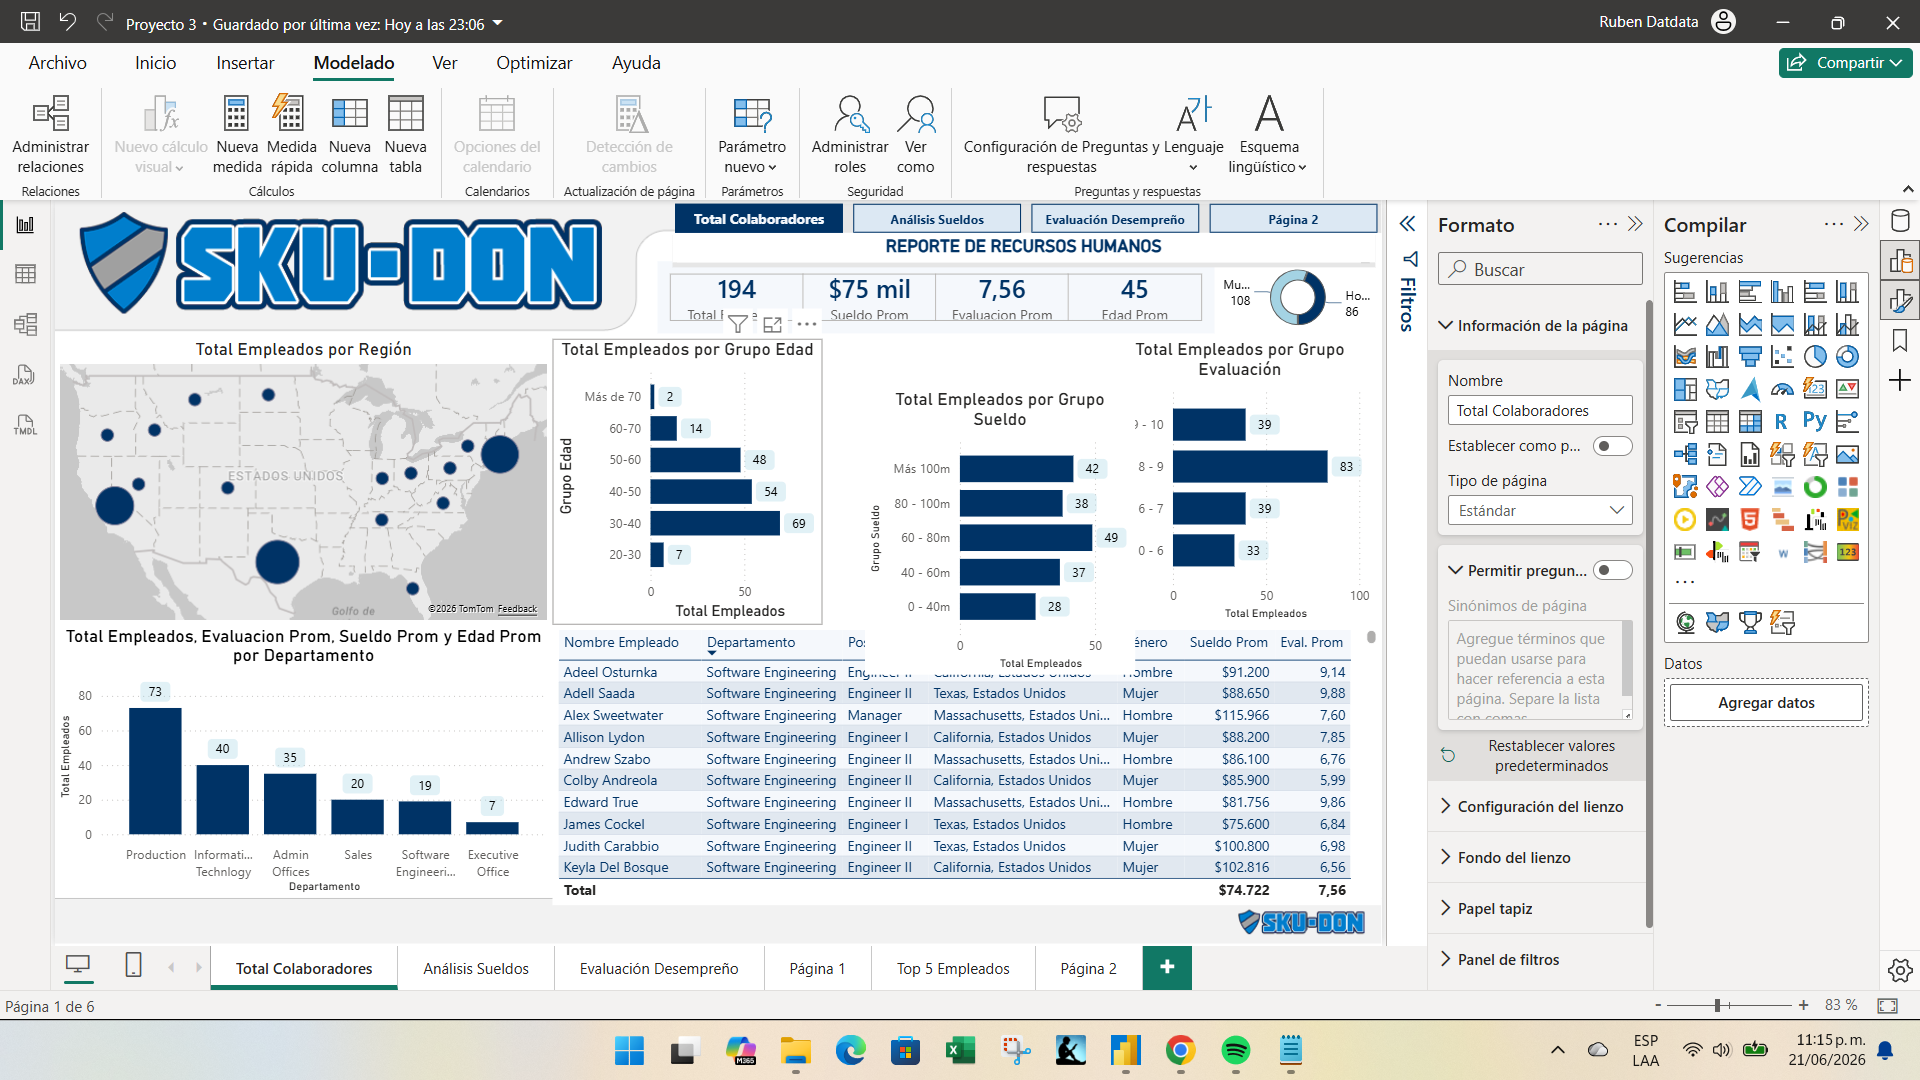Switch to Table view in left sidebar
The width and height of the screenshot is (1920, 1080).
pyautogui.click(x=25, y=274)
